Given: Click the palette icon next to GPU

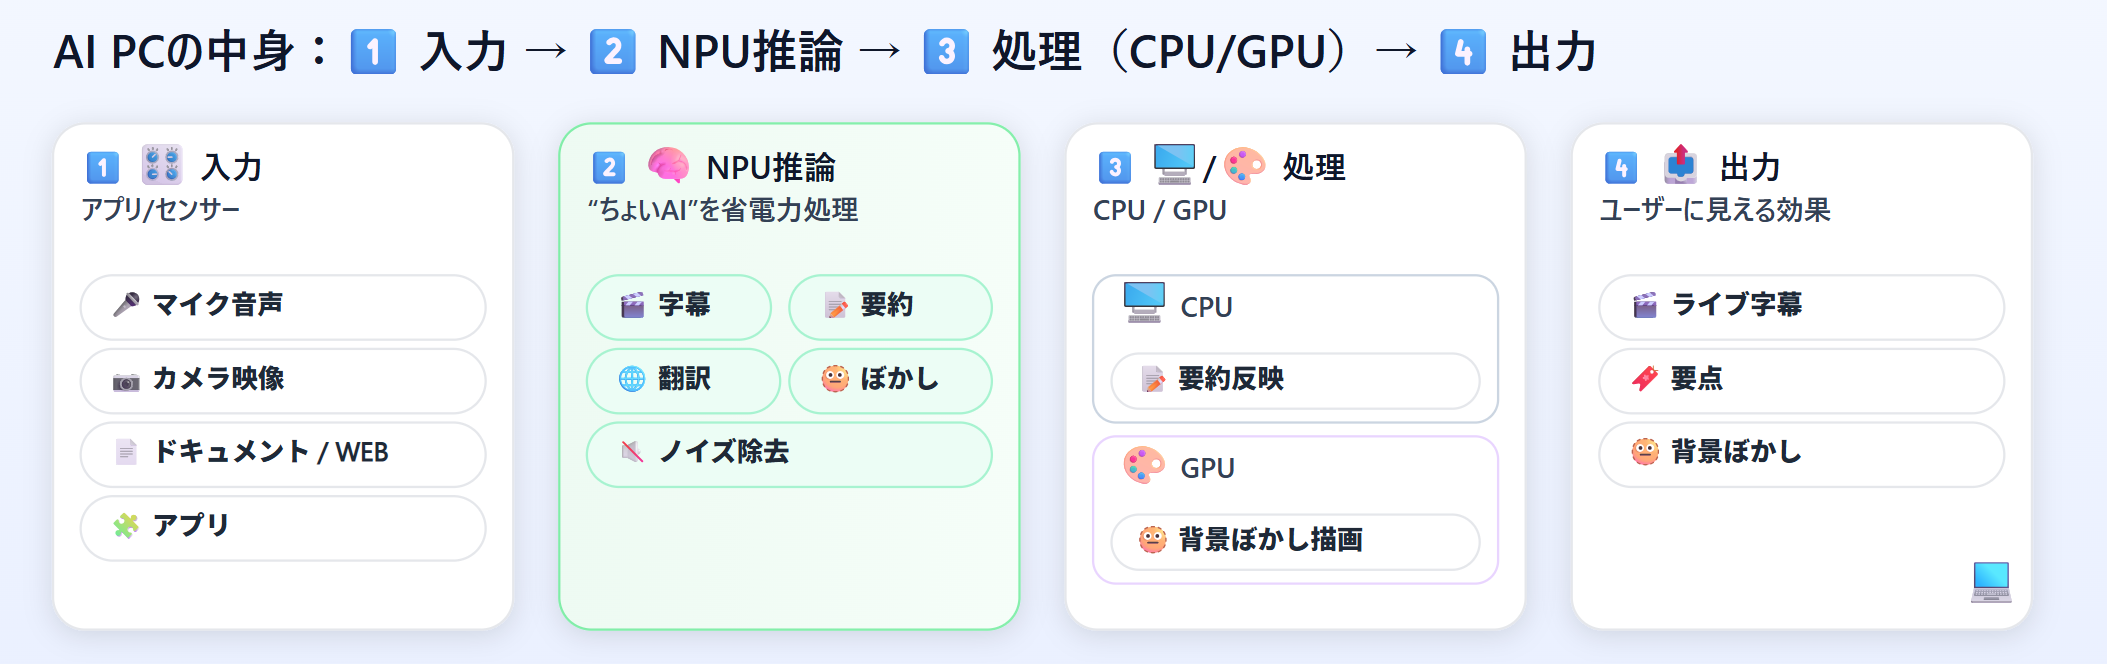Looking at the screenshot, I should (x=1144, y=465).
